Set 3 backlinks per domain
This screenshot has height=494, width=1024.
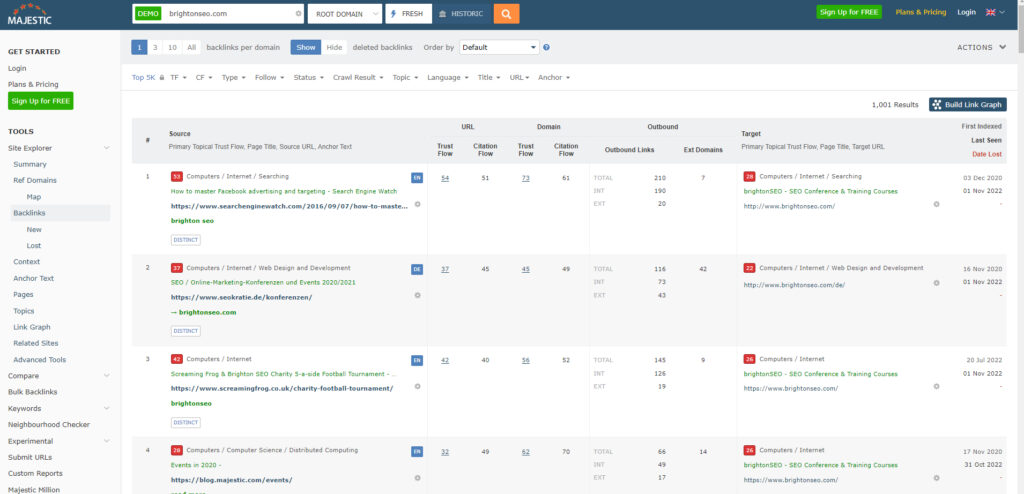tap(155, 47)
